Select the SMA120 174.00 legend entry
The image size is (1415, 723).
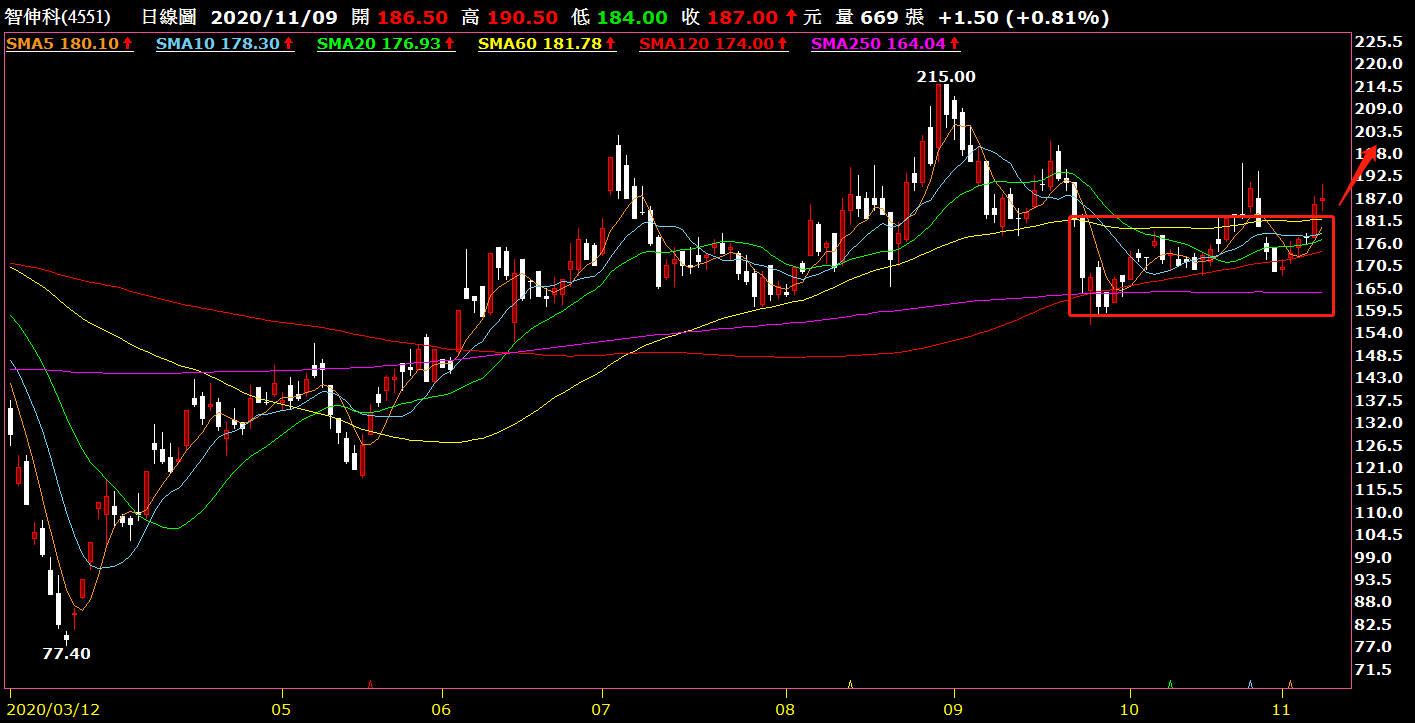[706, 44]
